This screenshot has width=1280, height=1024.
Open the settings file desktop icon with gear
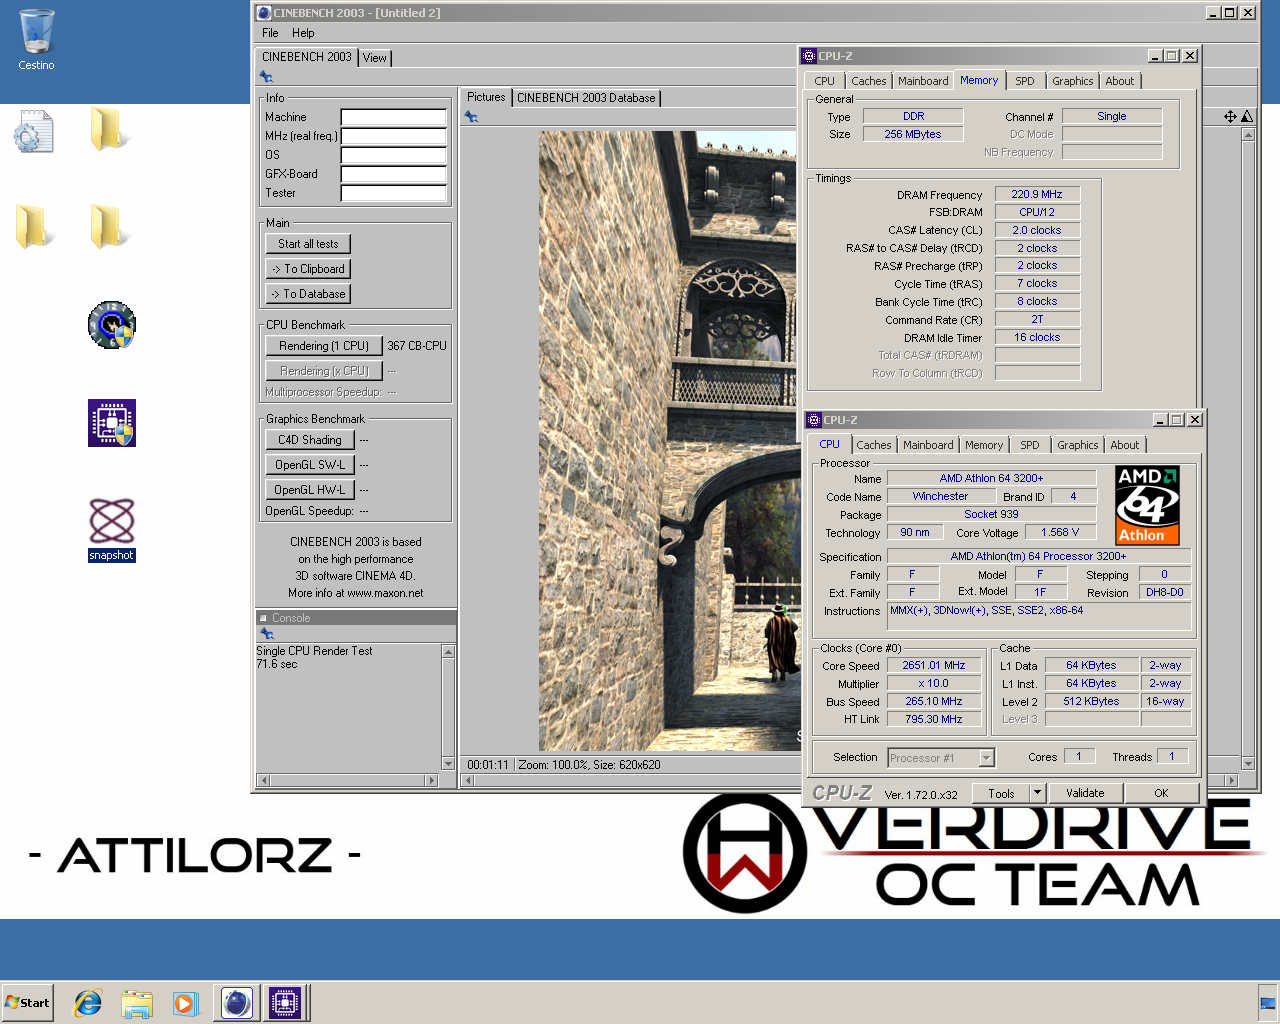pos(33,131)
